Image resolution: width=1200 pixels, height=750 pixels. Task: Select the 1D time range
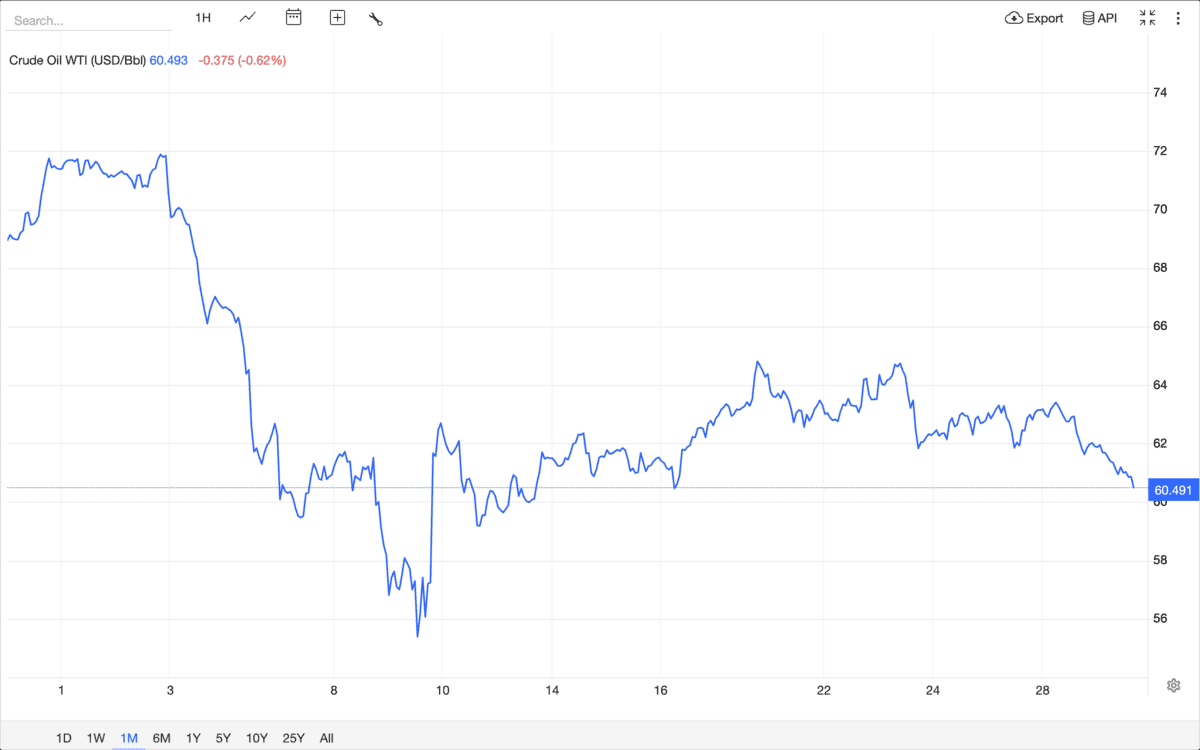click(x=64, y=738)
